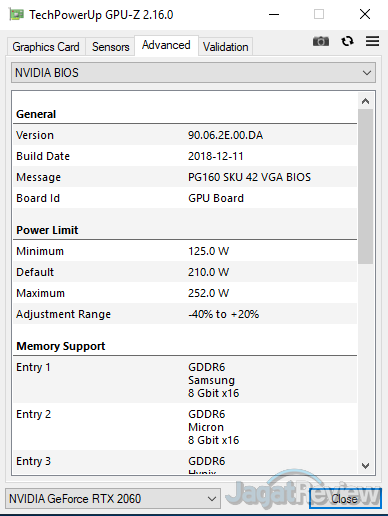Click the GPU-Z app icon in title bar
The height and width of the screenshot is (516, 388).
16,15
